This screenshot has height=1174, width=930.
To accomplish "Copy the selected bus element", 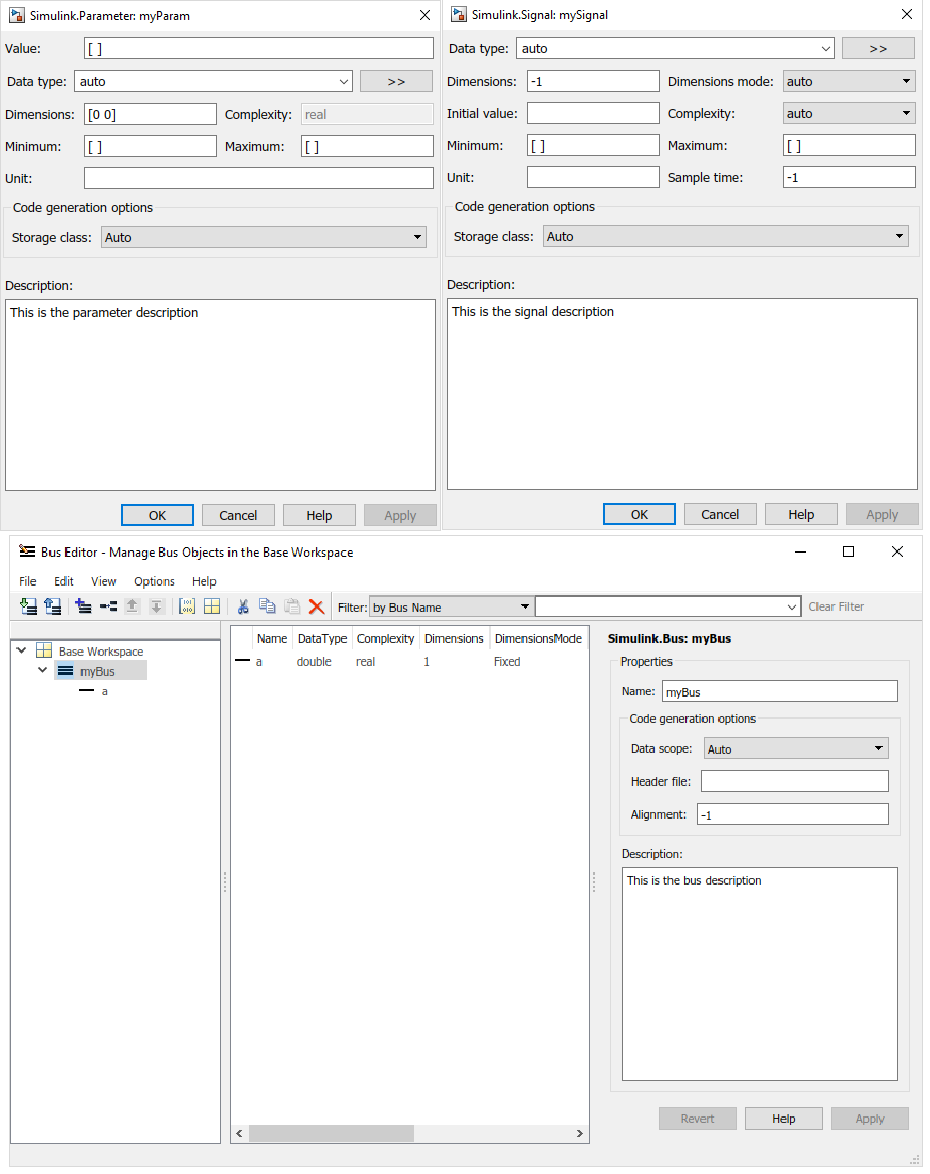I will [x=267, y=606].
